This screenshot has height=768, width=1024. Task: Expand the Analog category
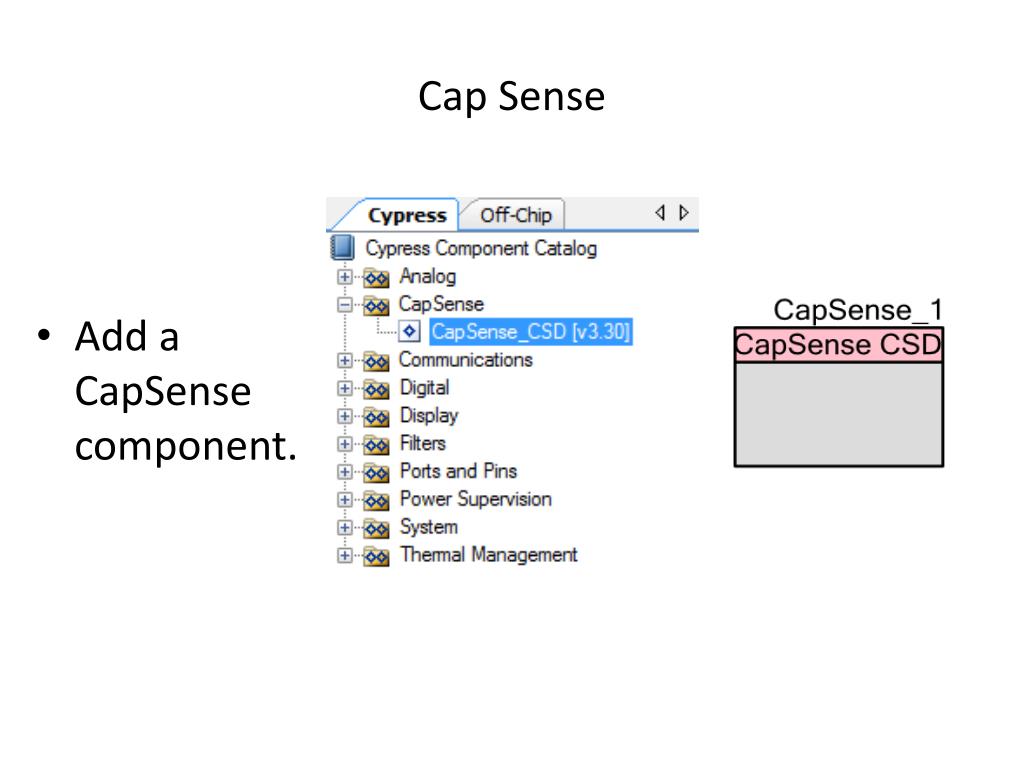344,277
